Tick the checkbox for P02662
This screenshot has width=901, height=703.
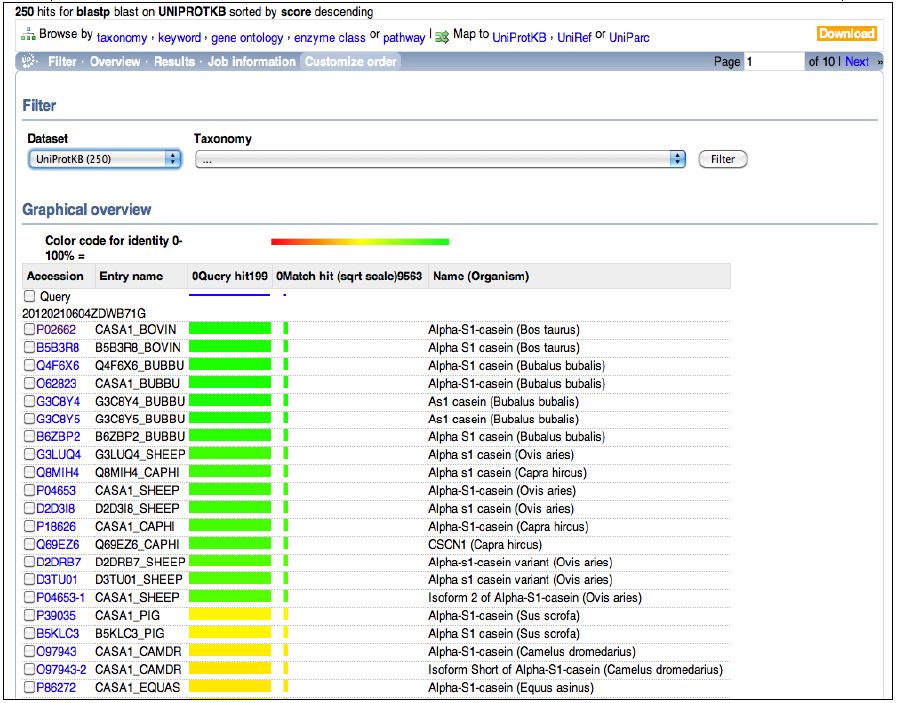pyautogui.click(x=29, y=330)
